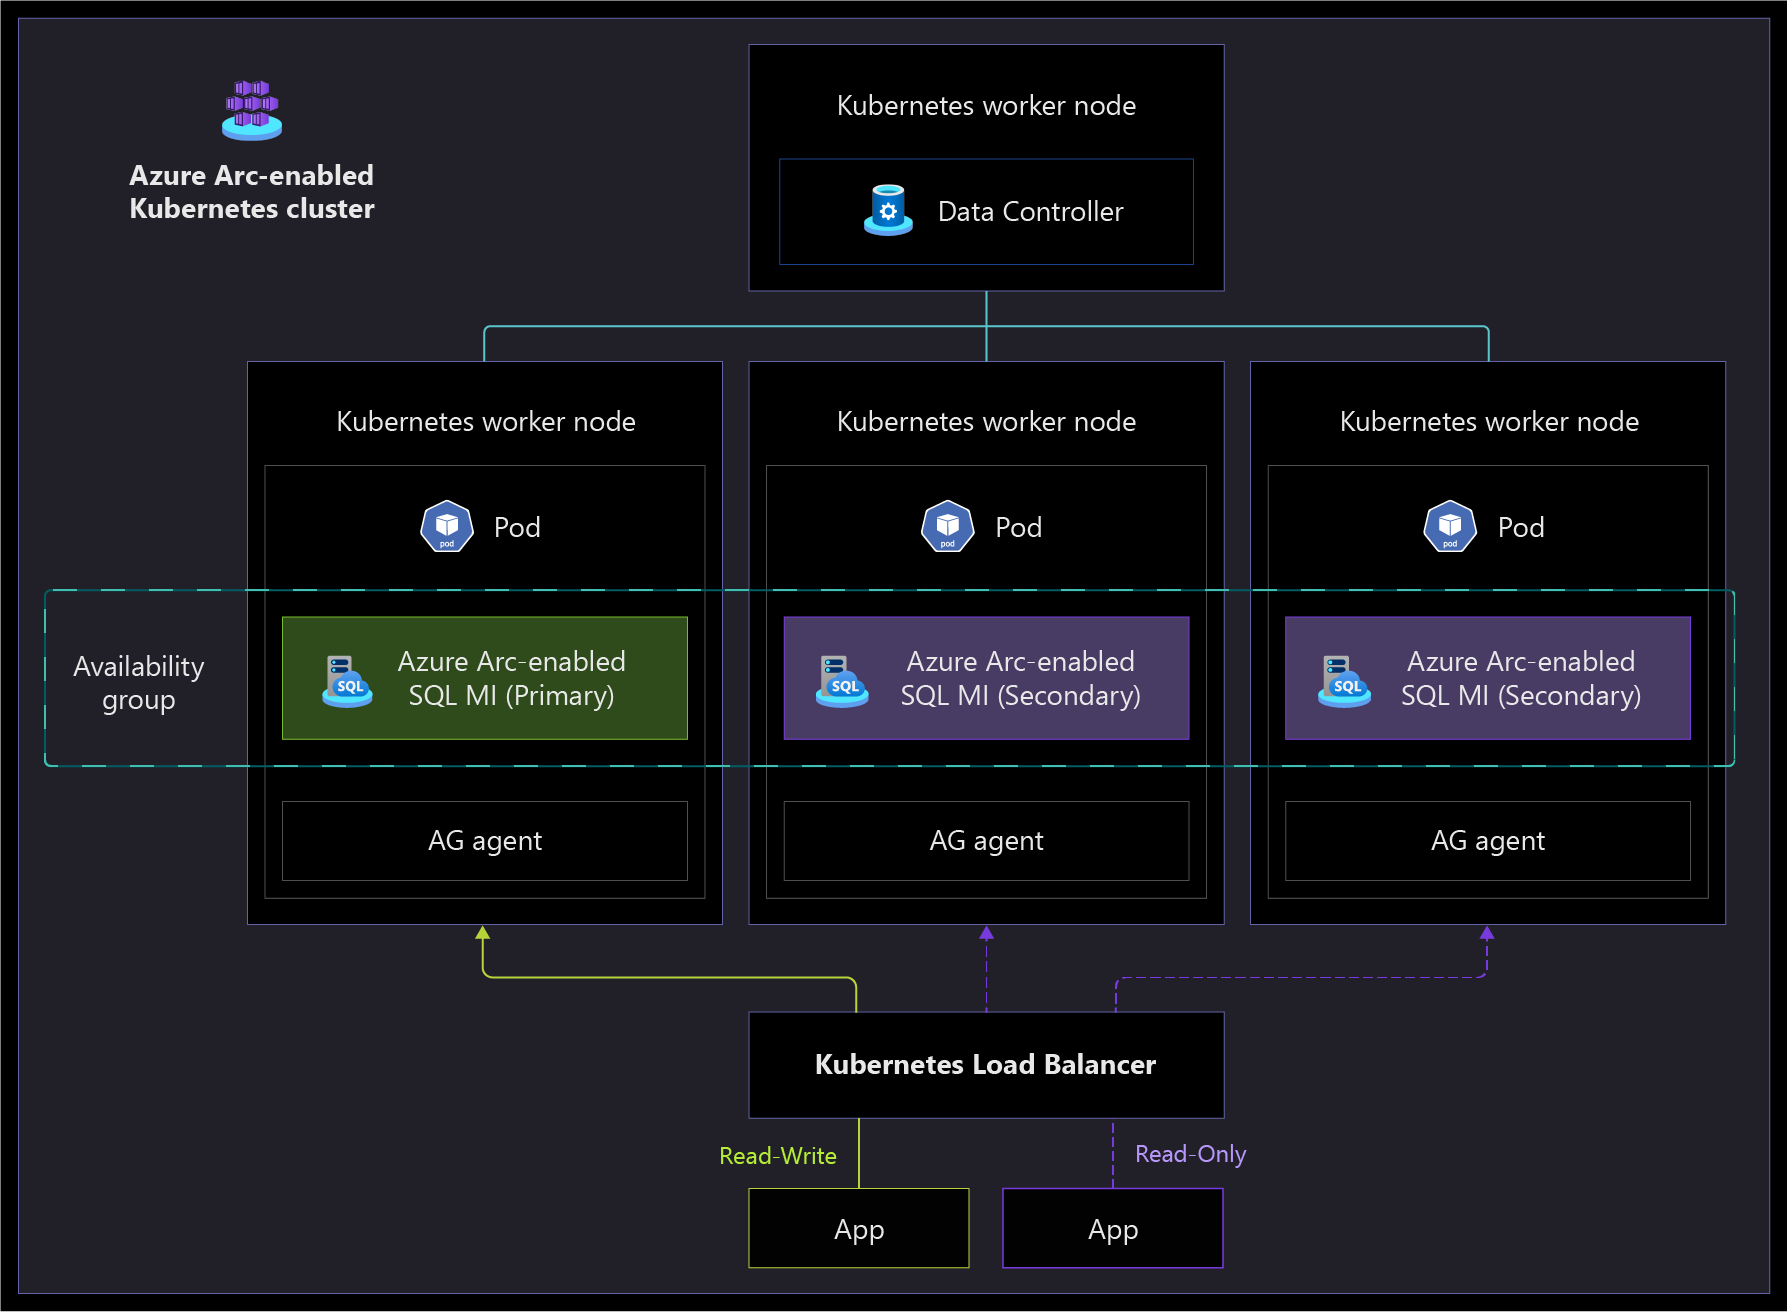1787x1312 pixels.
Task: Click the Azure Arc-enabled Kubernetes cluster title
Action: [x=252, y=192]
